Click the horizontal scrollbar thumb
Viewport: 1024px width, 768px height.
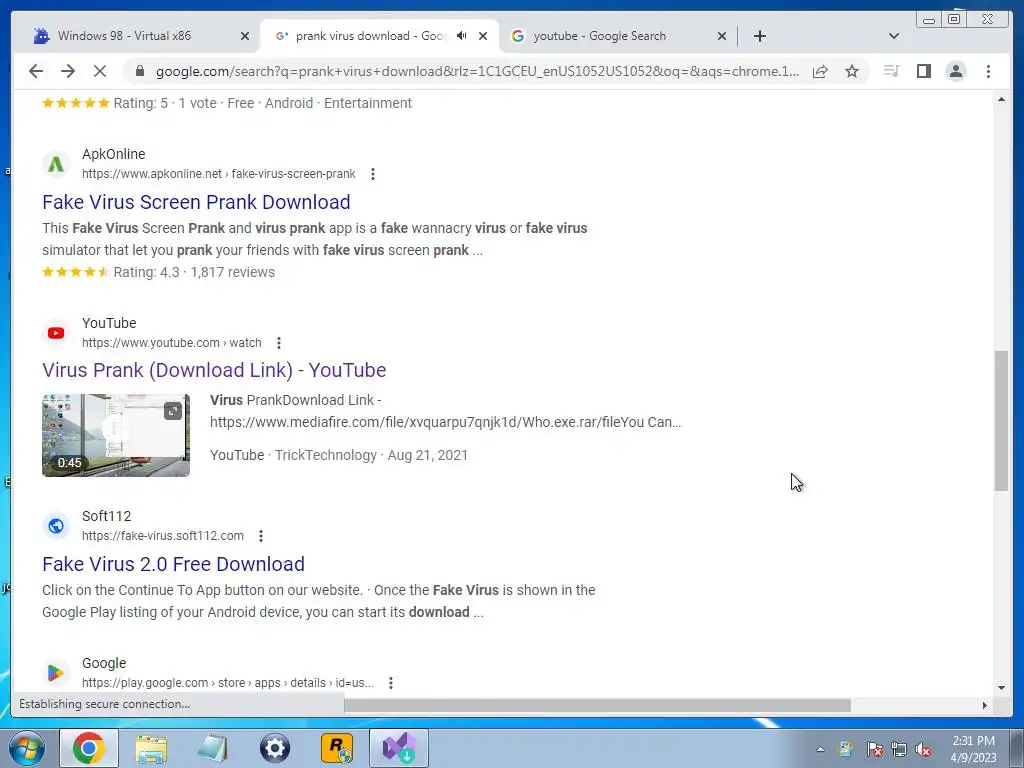[598, 705]
